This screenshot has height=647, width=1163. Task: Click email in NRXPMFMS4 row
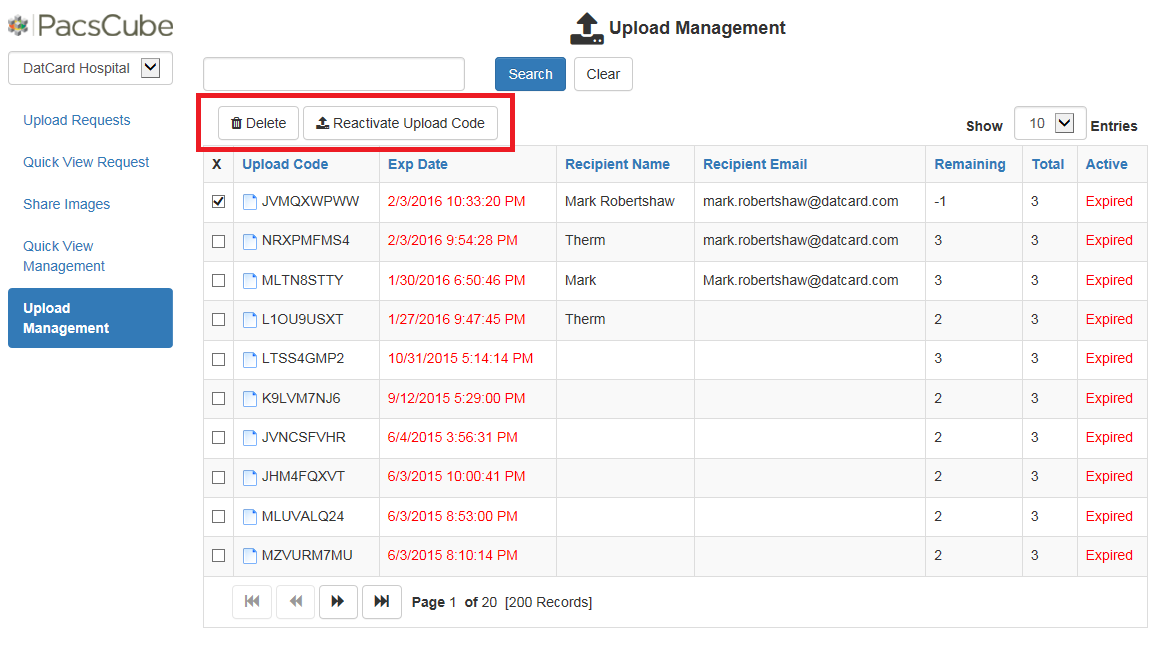click(x=800, y=241)
